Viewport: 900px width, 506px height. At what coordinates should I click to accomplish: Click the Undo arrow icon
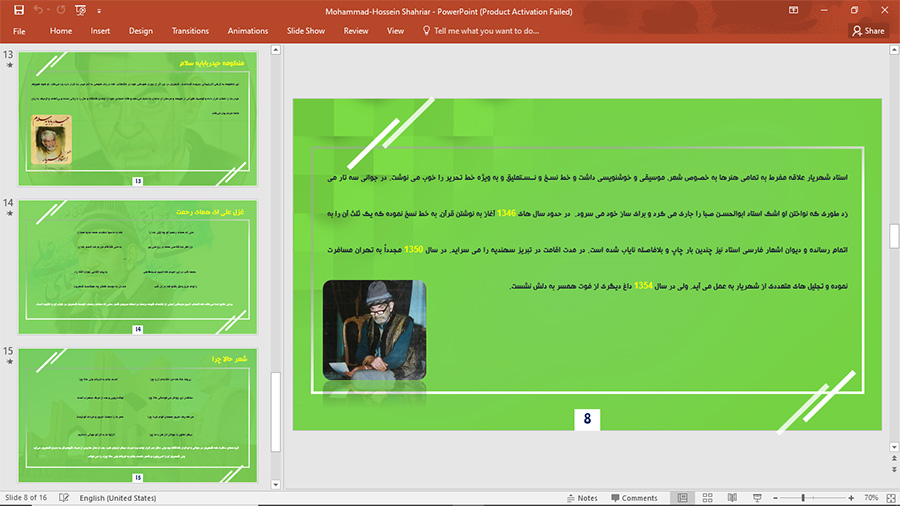pos(40,10)
